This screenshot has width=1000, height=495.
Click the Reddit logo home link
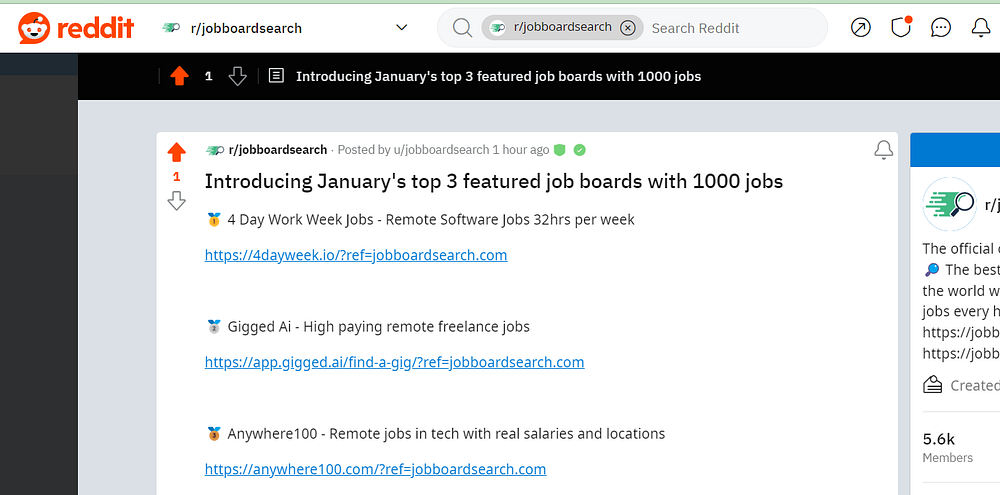(76, 28)
